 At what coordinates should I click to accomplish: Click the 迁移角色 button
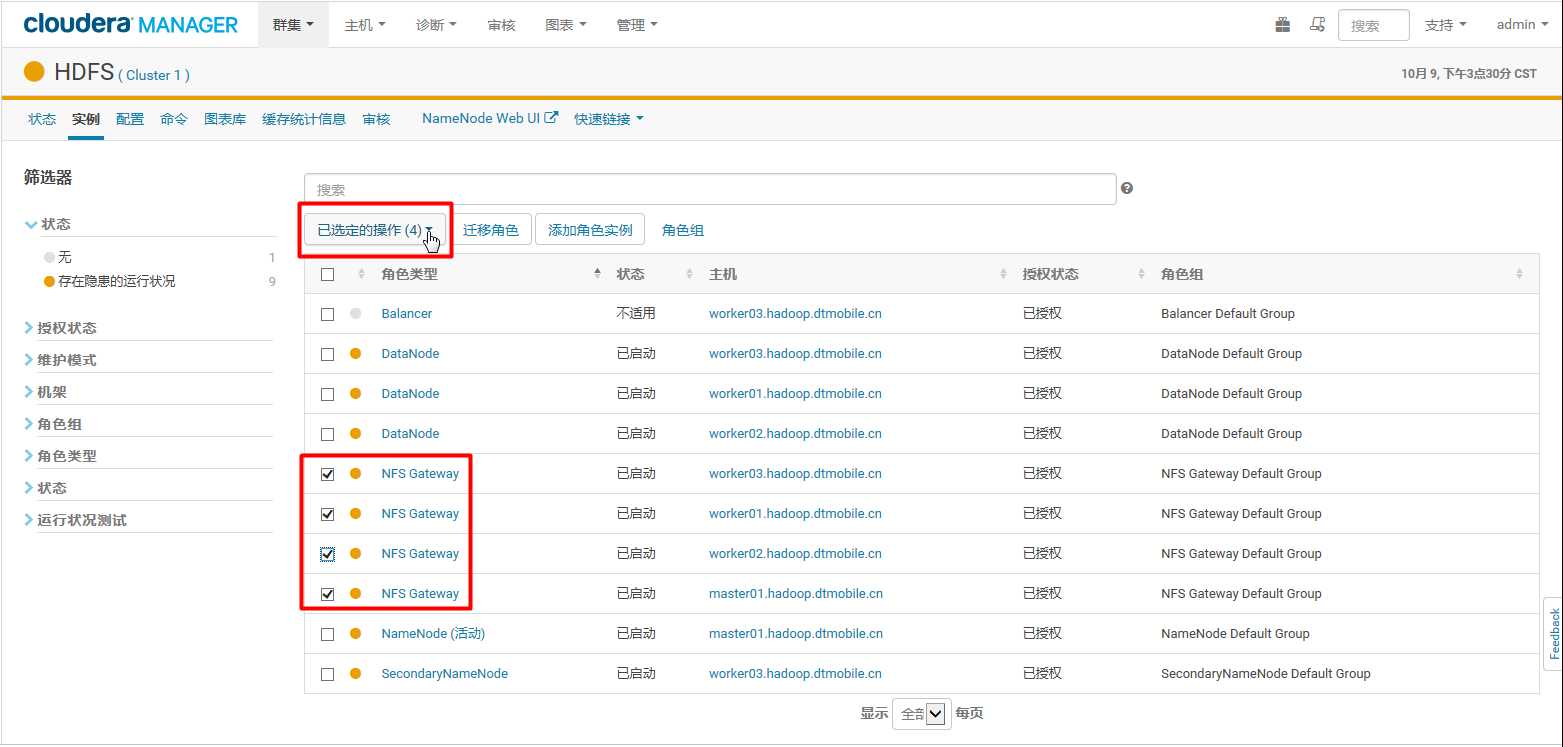coord(491,230)
